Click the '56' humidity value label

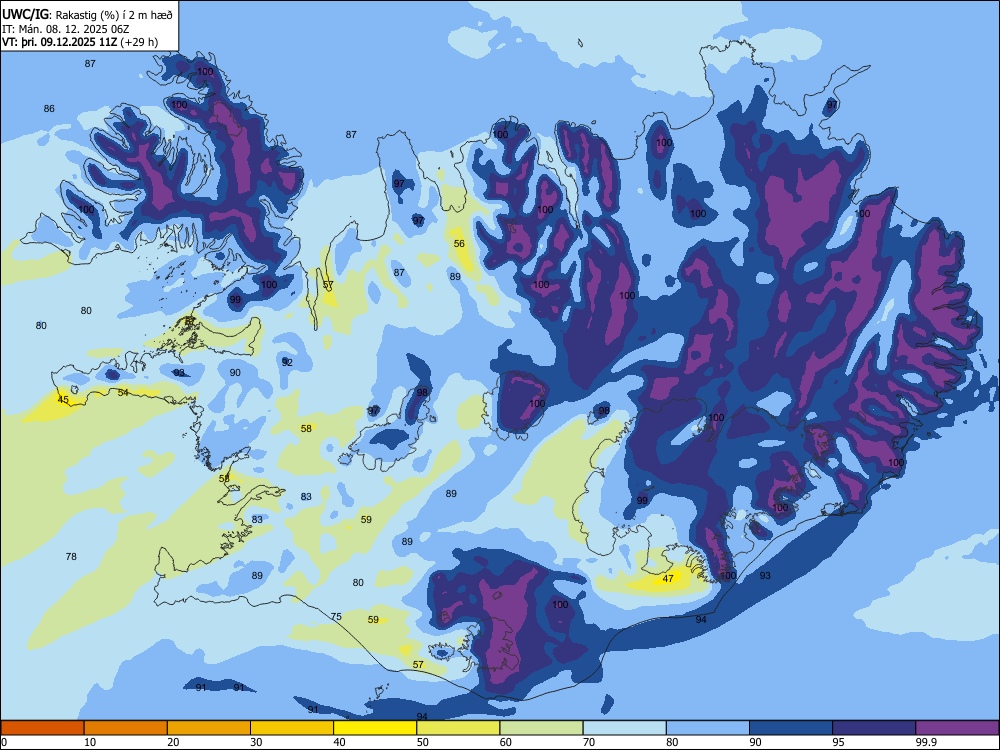(459, 244)
